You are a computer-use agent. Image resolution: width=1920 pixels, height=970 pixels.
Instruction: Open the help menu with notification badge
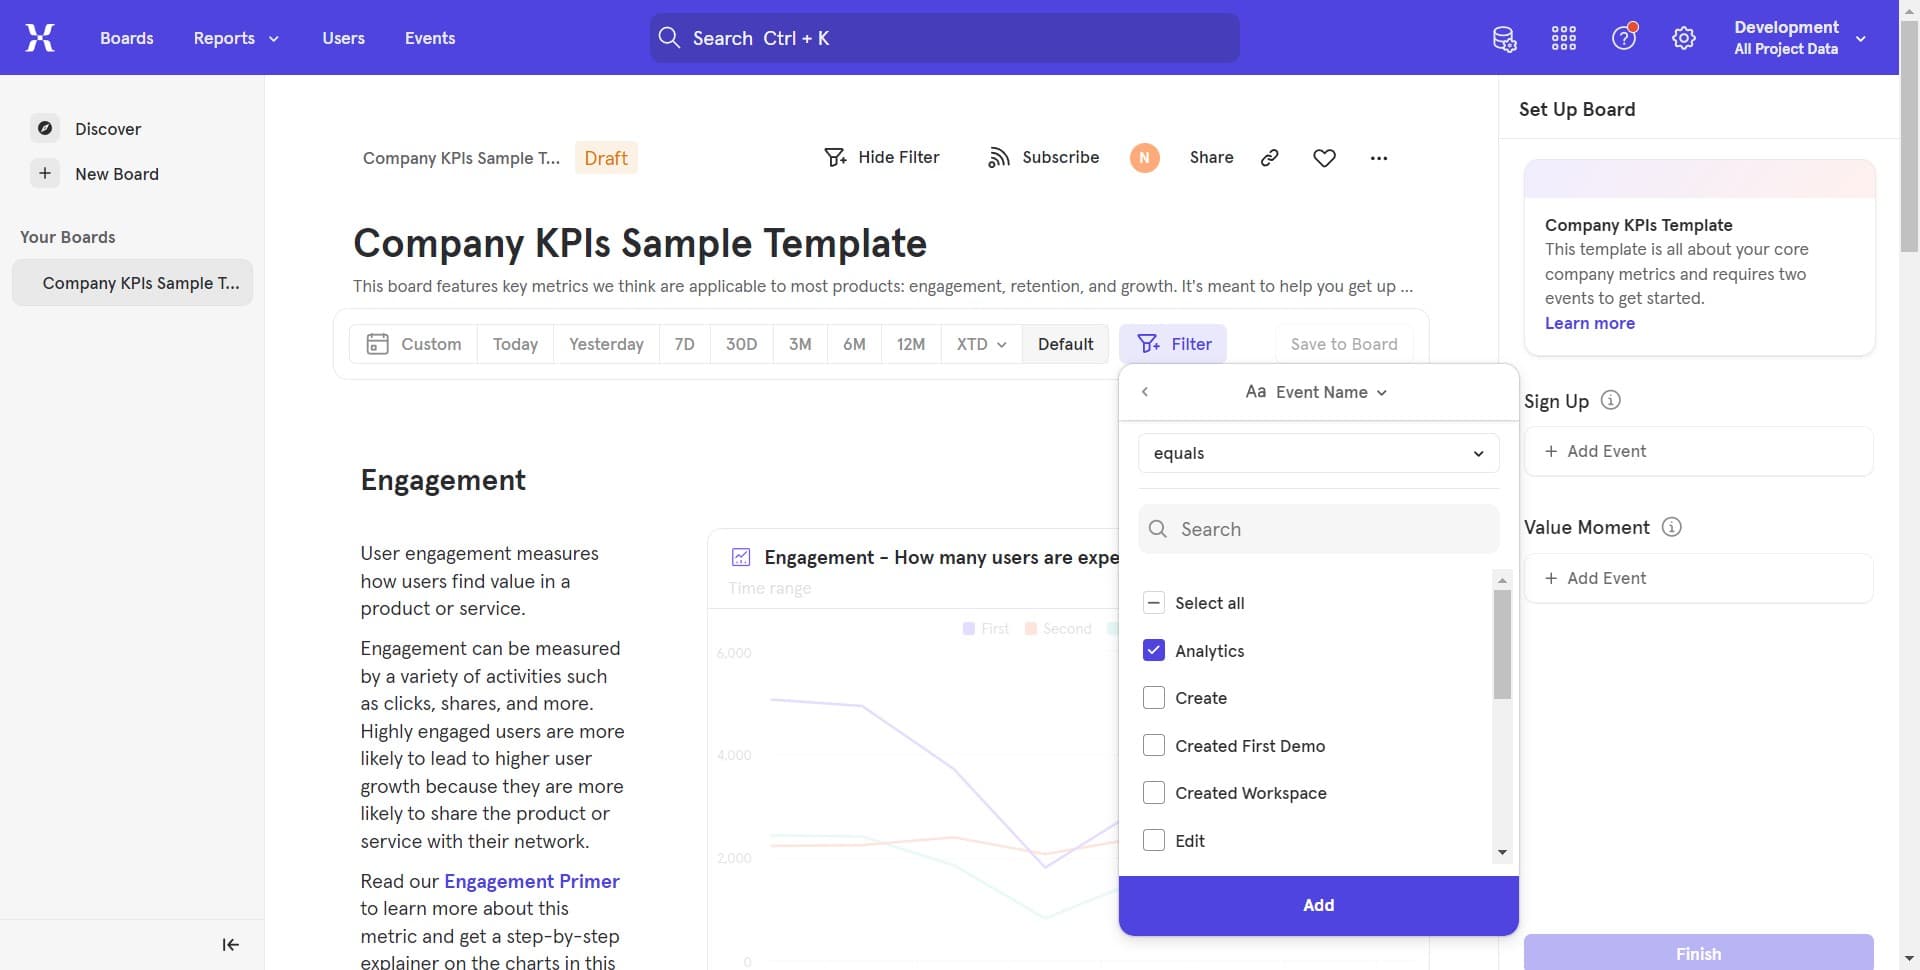click(1622, 37)
